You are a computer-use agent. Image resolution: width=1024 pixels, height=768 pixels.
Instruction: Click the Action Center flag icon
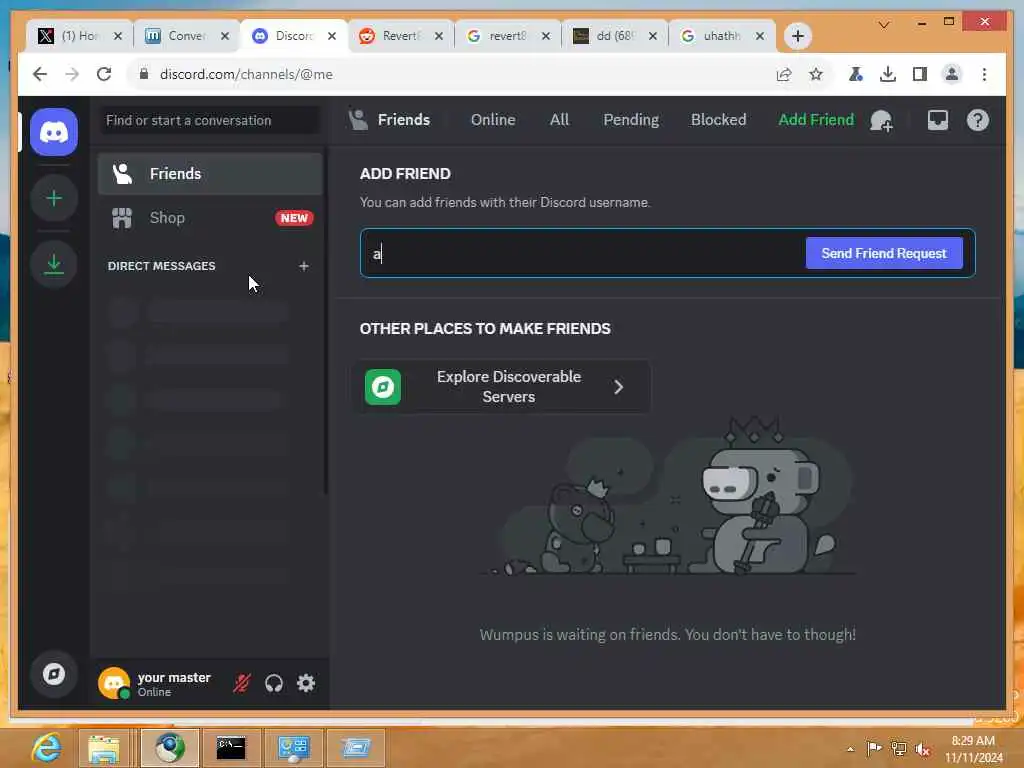(874, 748)
